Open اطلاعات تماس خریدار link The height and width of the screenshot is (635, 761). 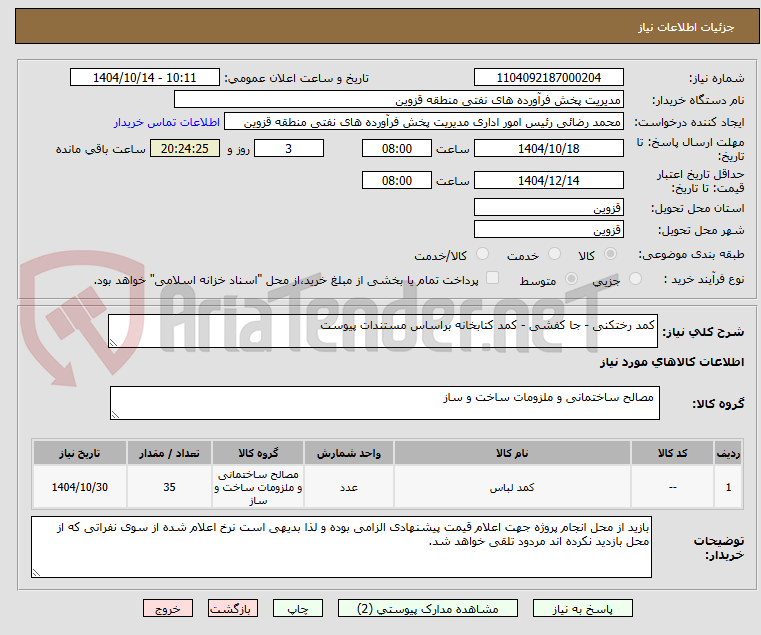click(x=167, y=122)
